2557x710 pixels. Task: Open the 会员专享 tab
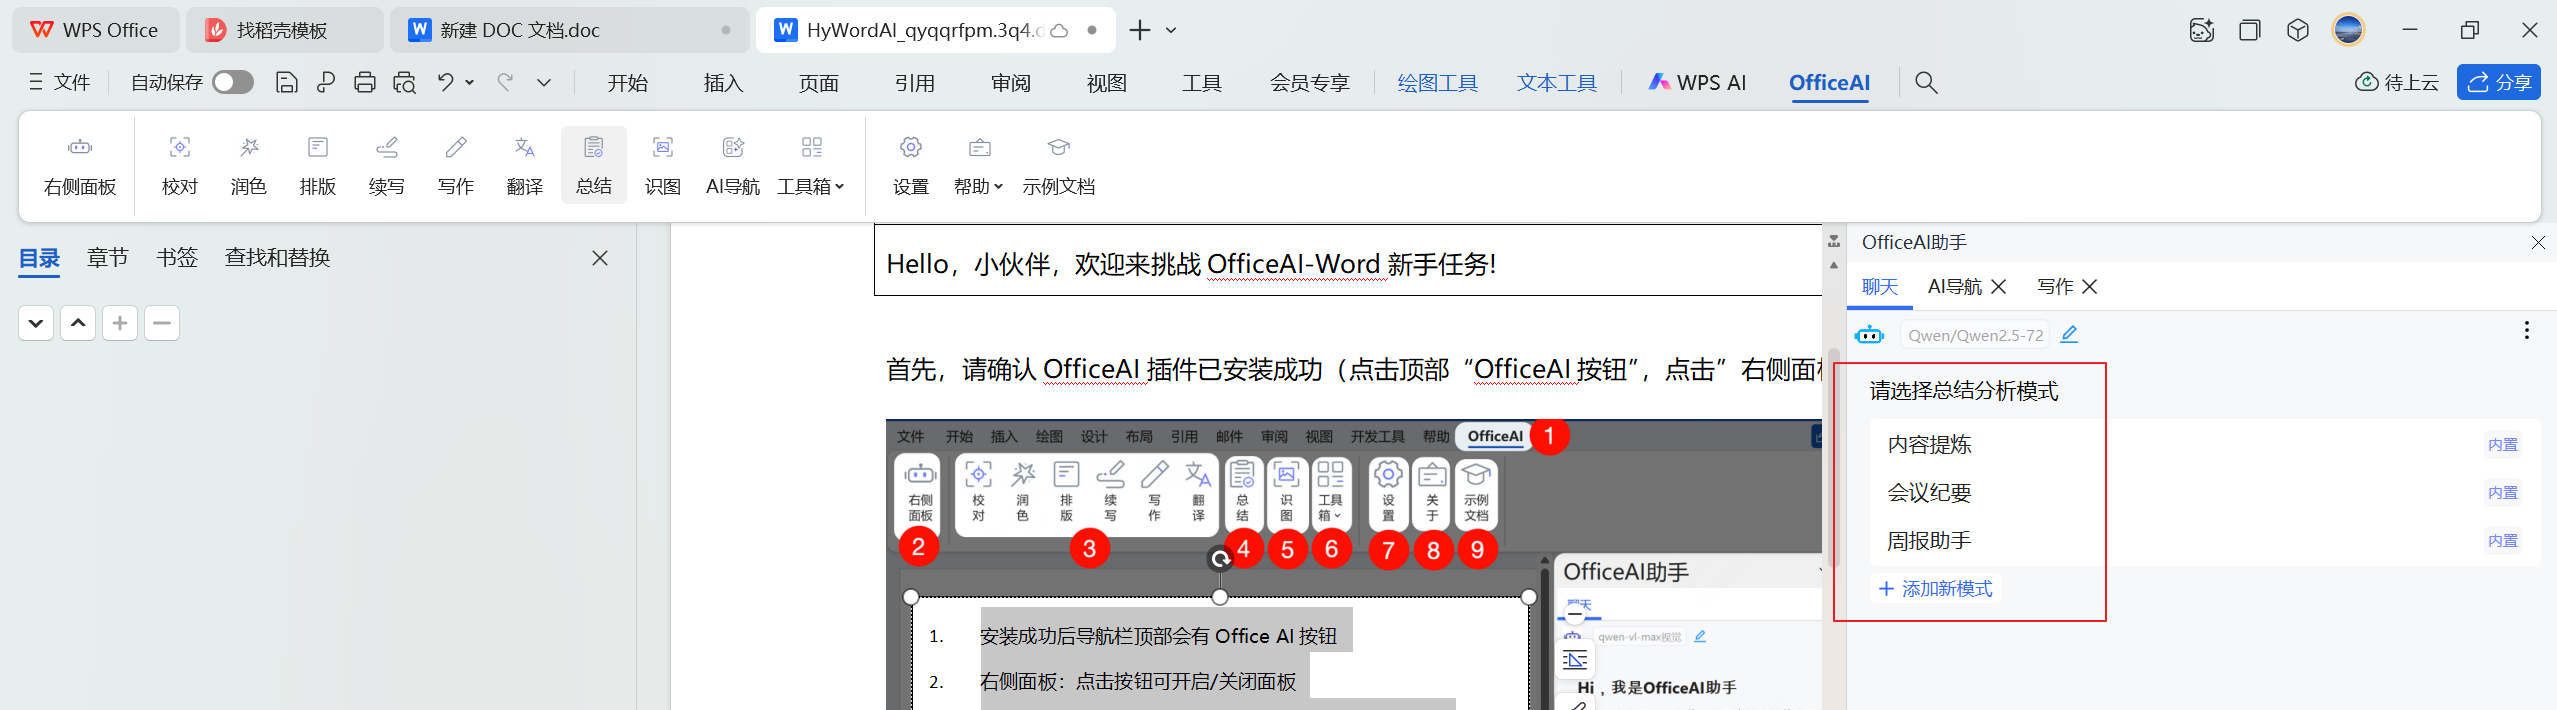tap(1310, 83)
